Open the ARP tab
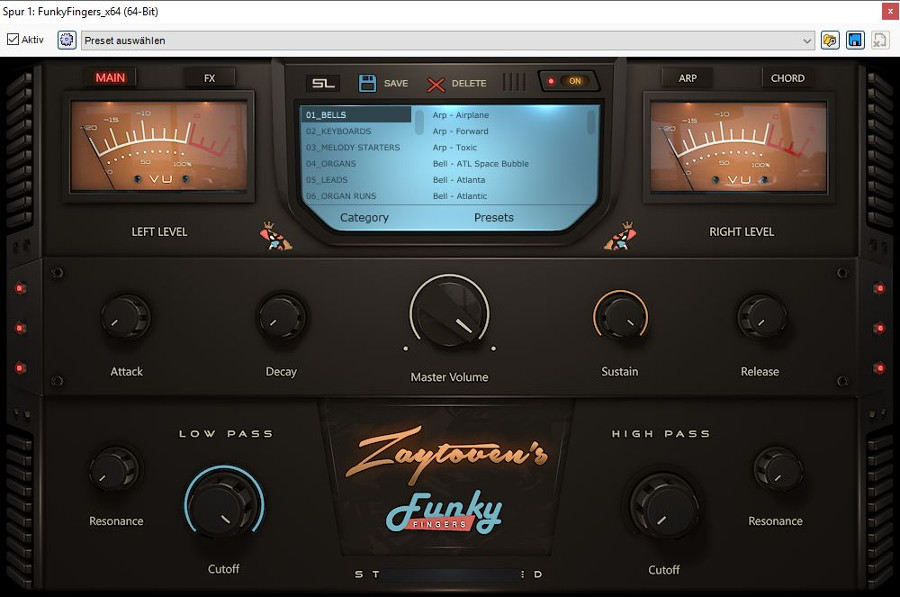 [688, 78]
